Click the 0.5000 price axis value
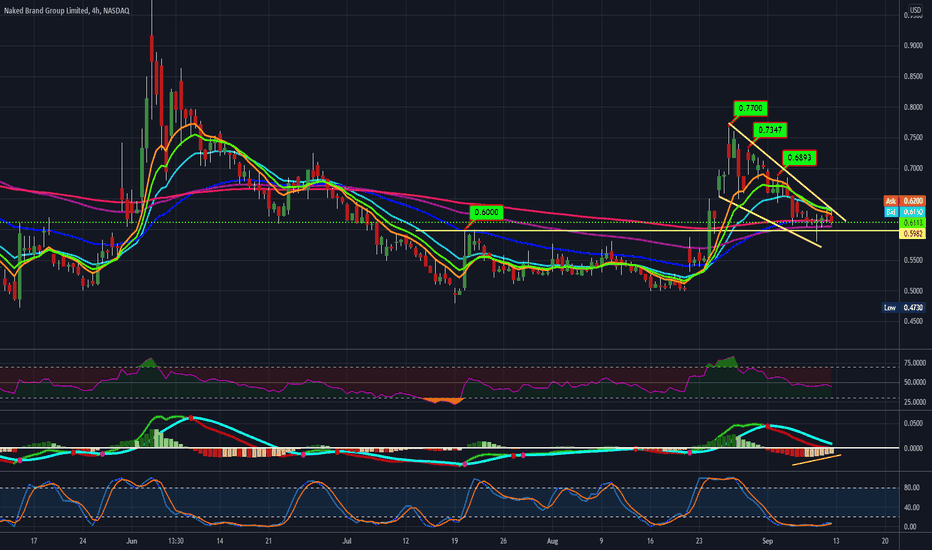This screenshot has height=550, width=932. [913, 291]
